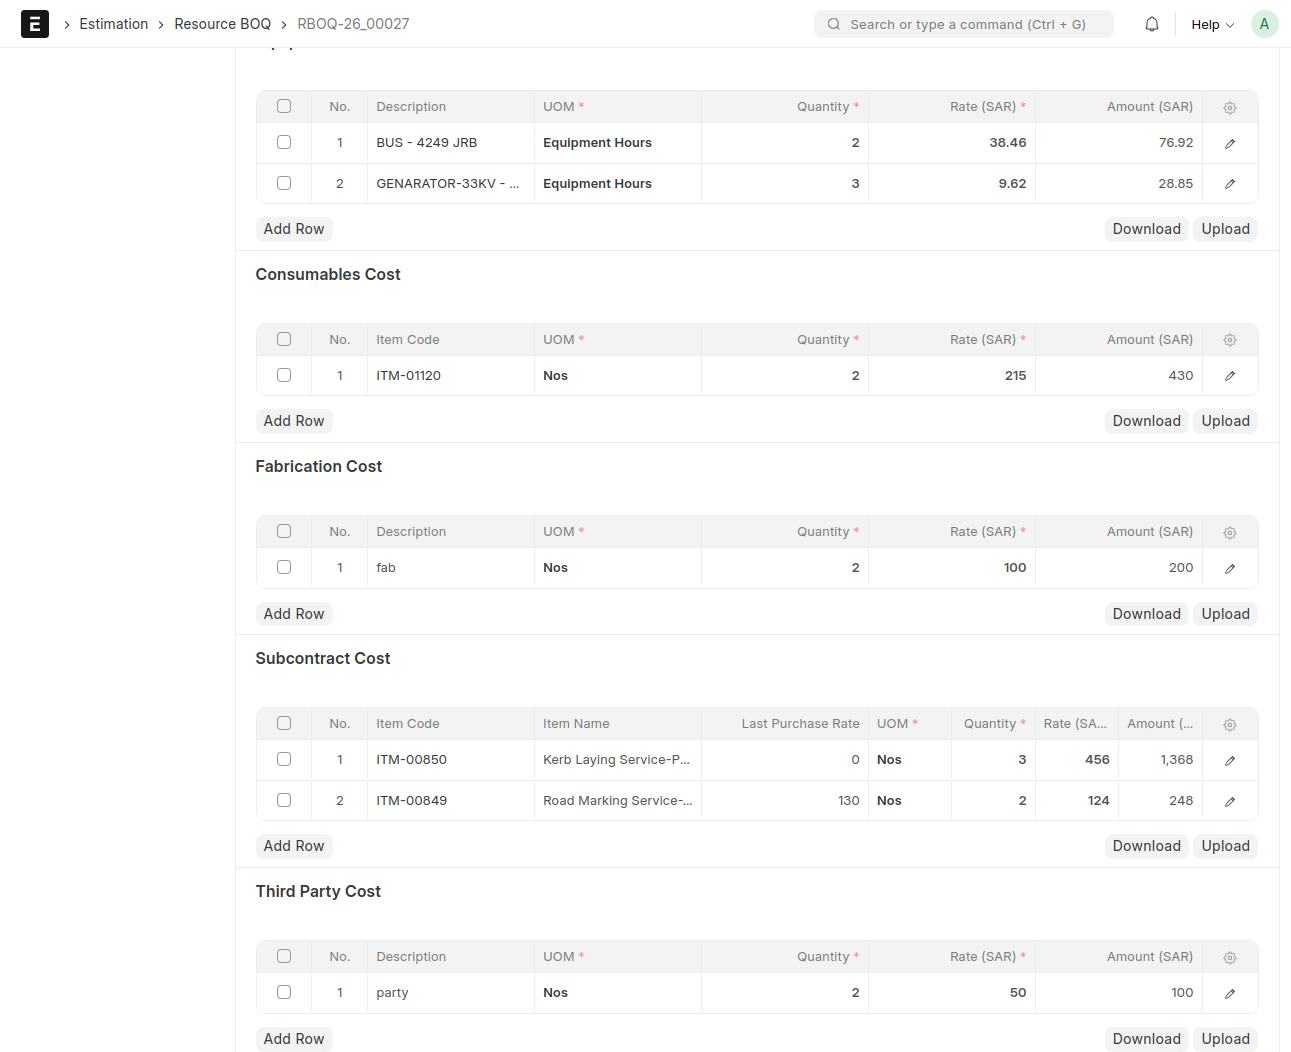Open the notifications bell
The width and height of the screenshot is (1291, 1052).
tap(1152, 24)
